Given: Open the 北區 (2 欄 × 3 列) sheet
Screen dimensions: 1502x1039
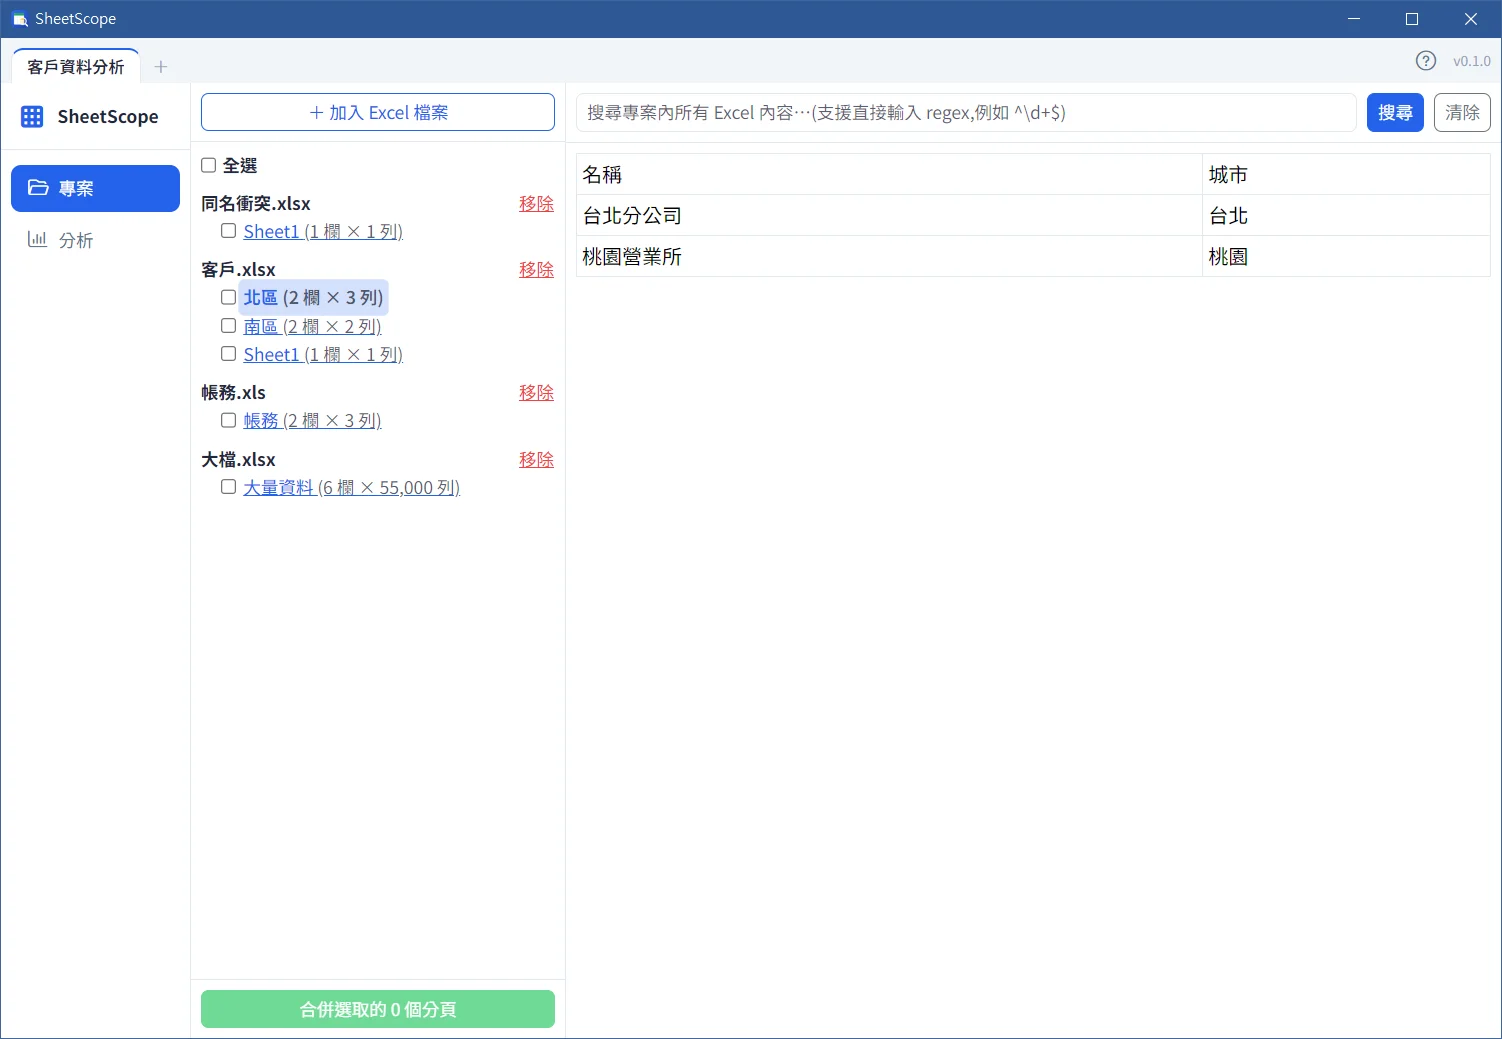Looking at the screenshot, I should pyautogui.click(x=313, y=297).
